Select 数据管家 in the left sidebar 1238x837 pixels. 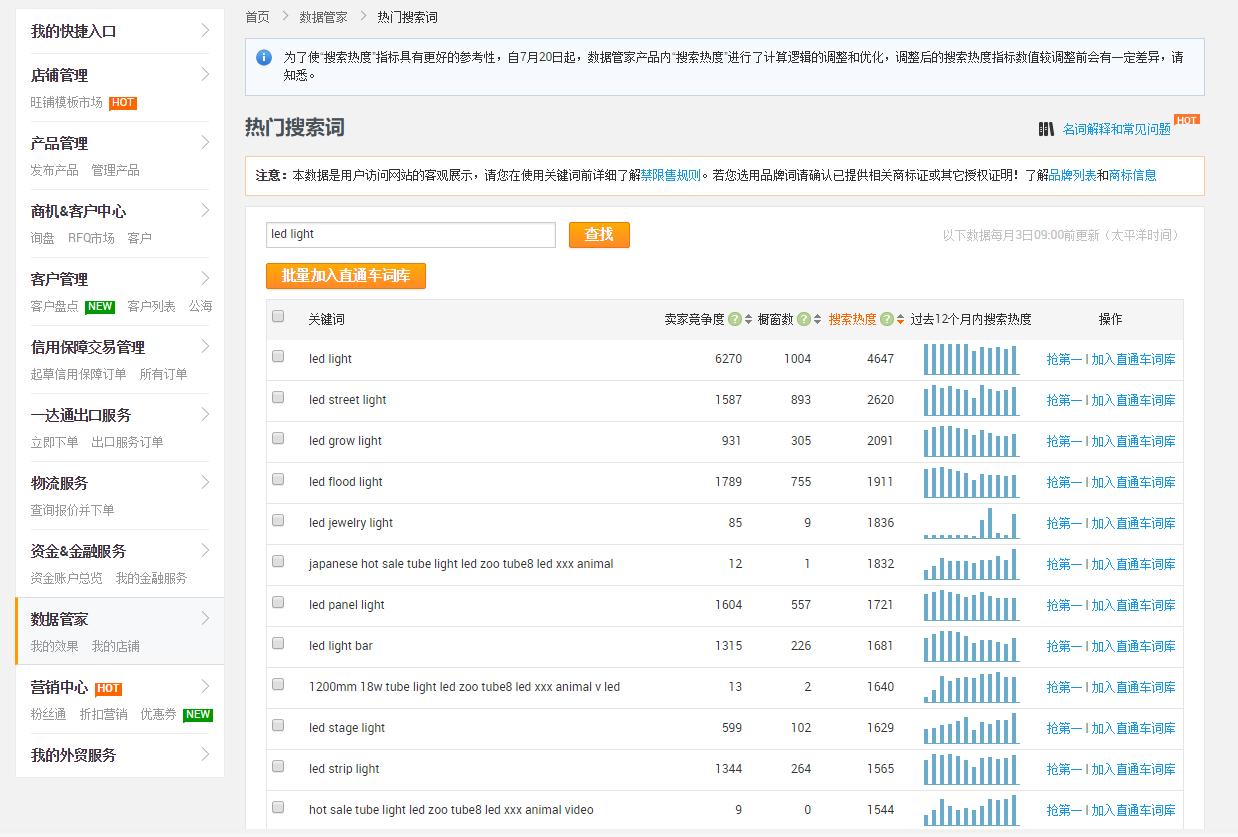[x=60, y=618]
